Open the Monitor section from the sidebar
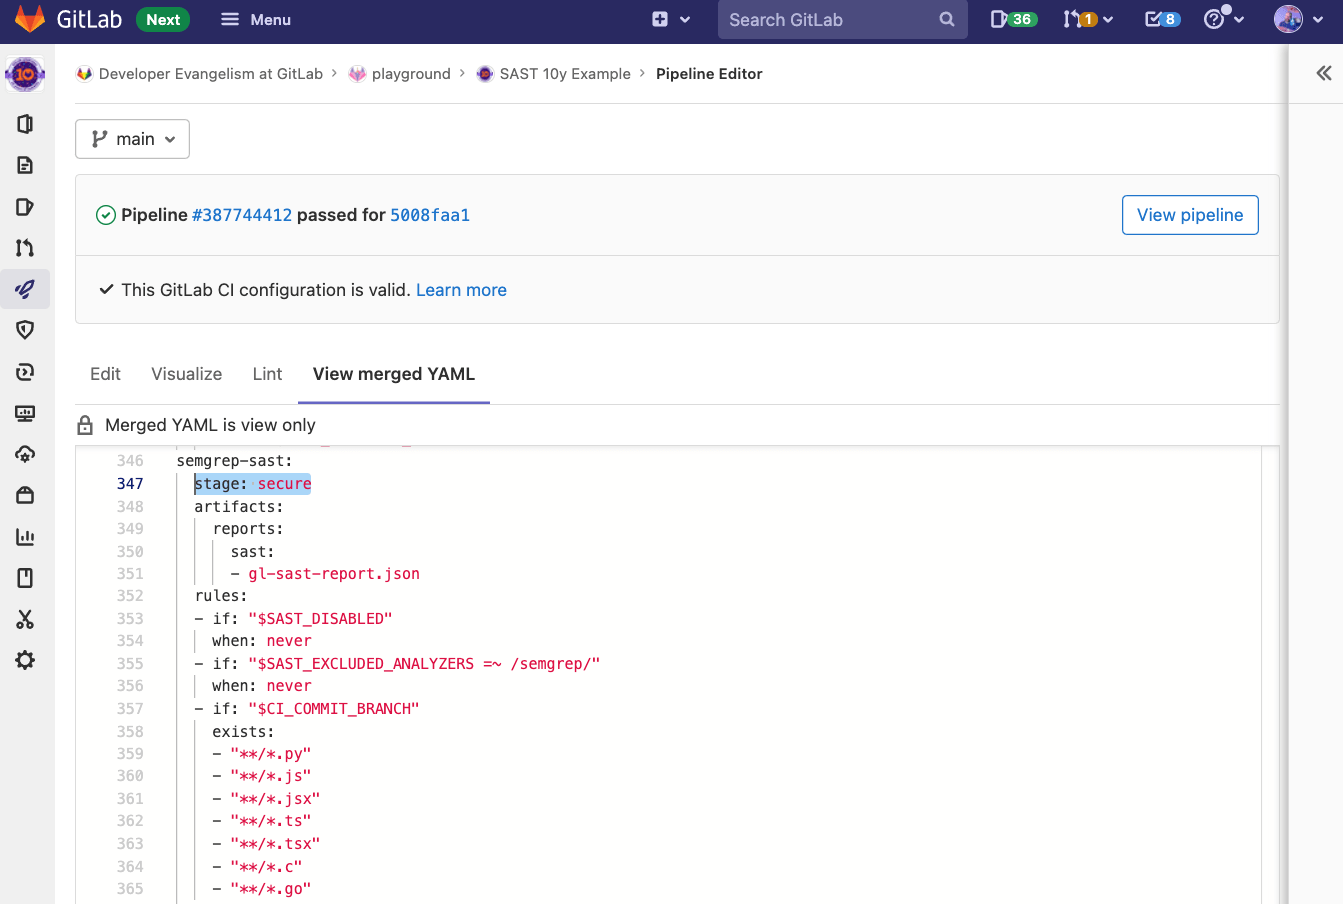 point(25,412)
